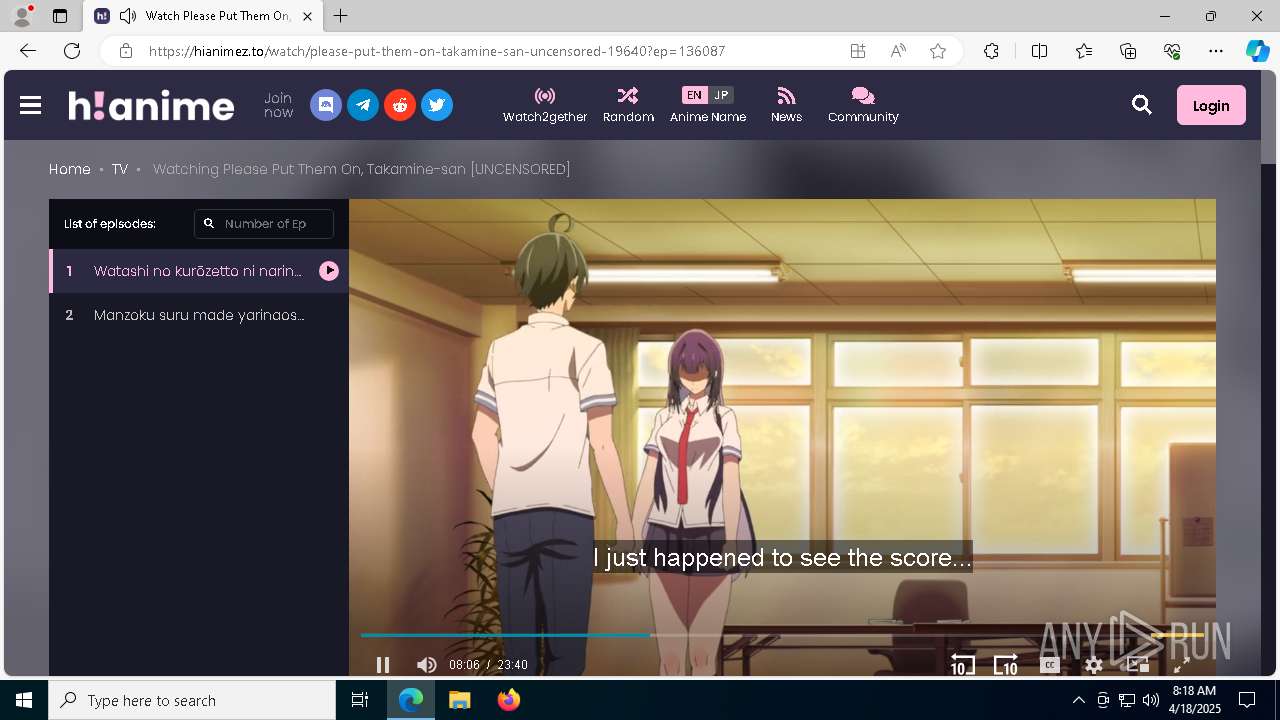Open Watch2gether page
This screenshot has width=1280, height=720.
545,105
